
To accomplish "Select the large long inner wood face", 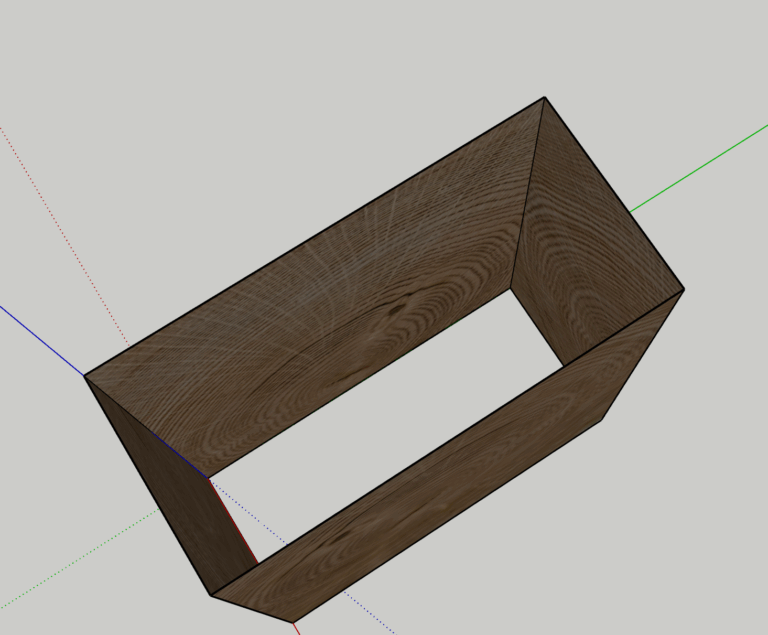I will (313, 289).
